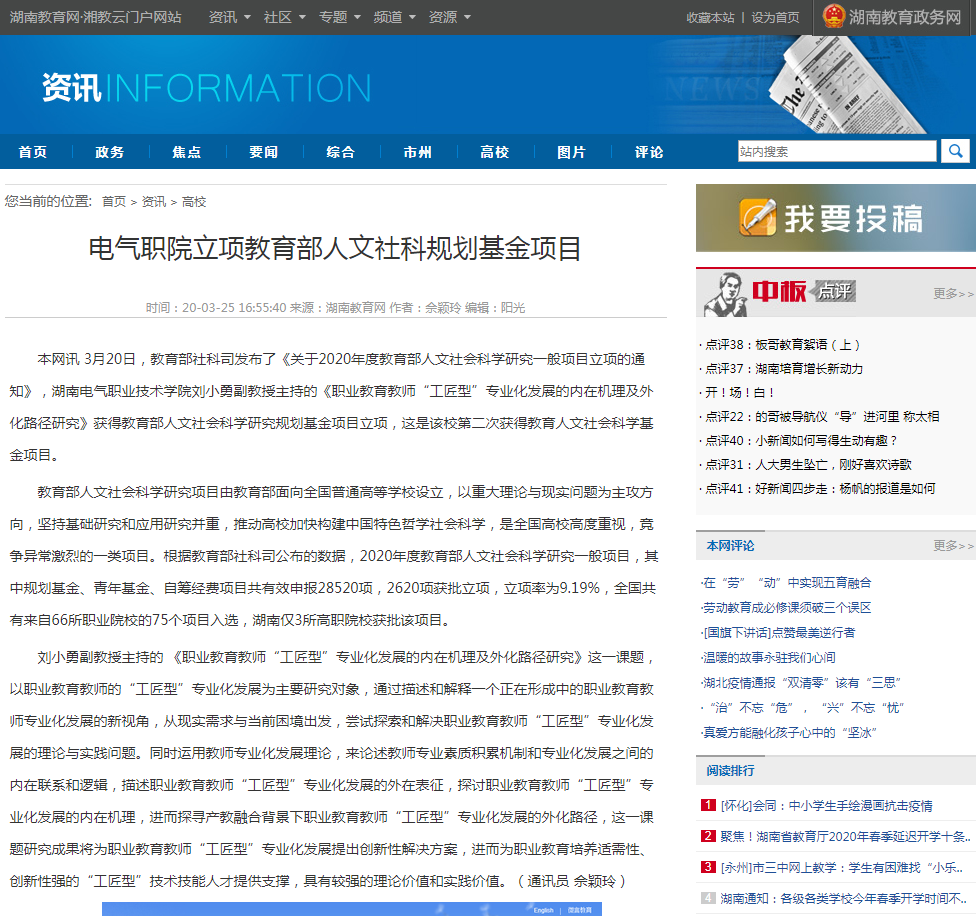976x916 pixels.
Task: Focus the 站内搜索 search input field
Action: [837, 151]
